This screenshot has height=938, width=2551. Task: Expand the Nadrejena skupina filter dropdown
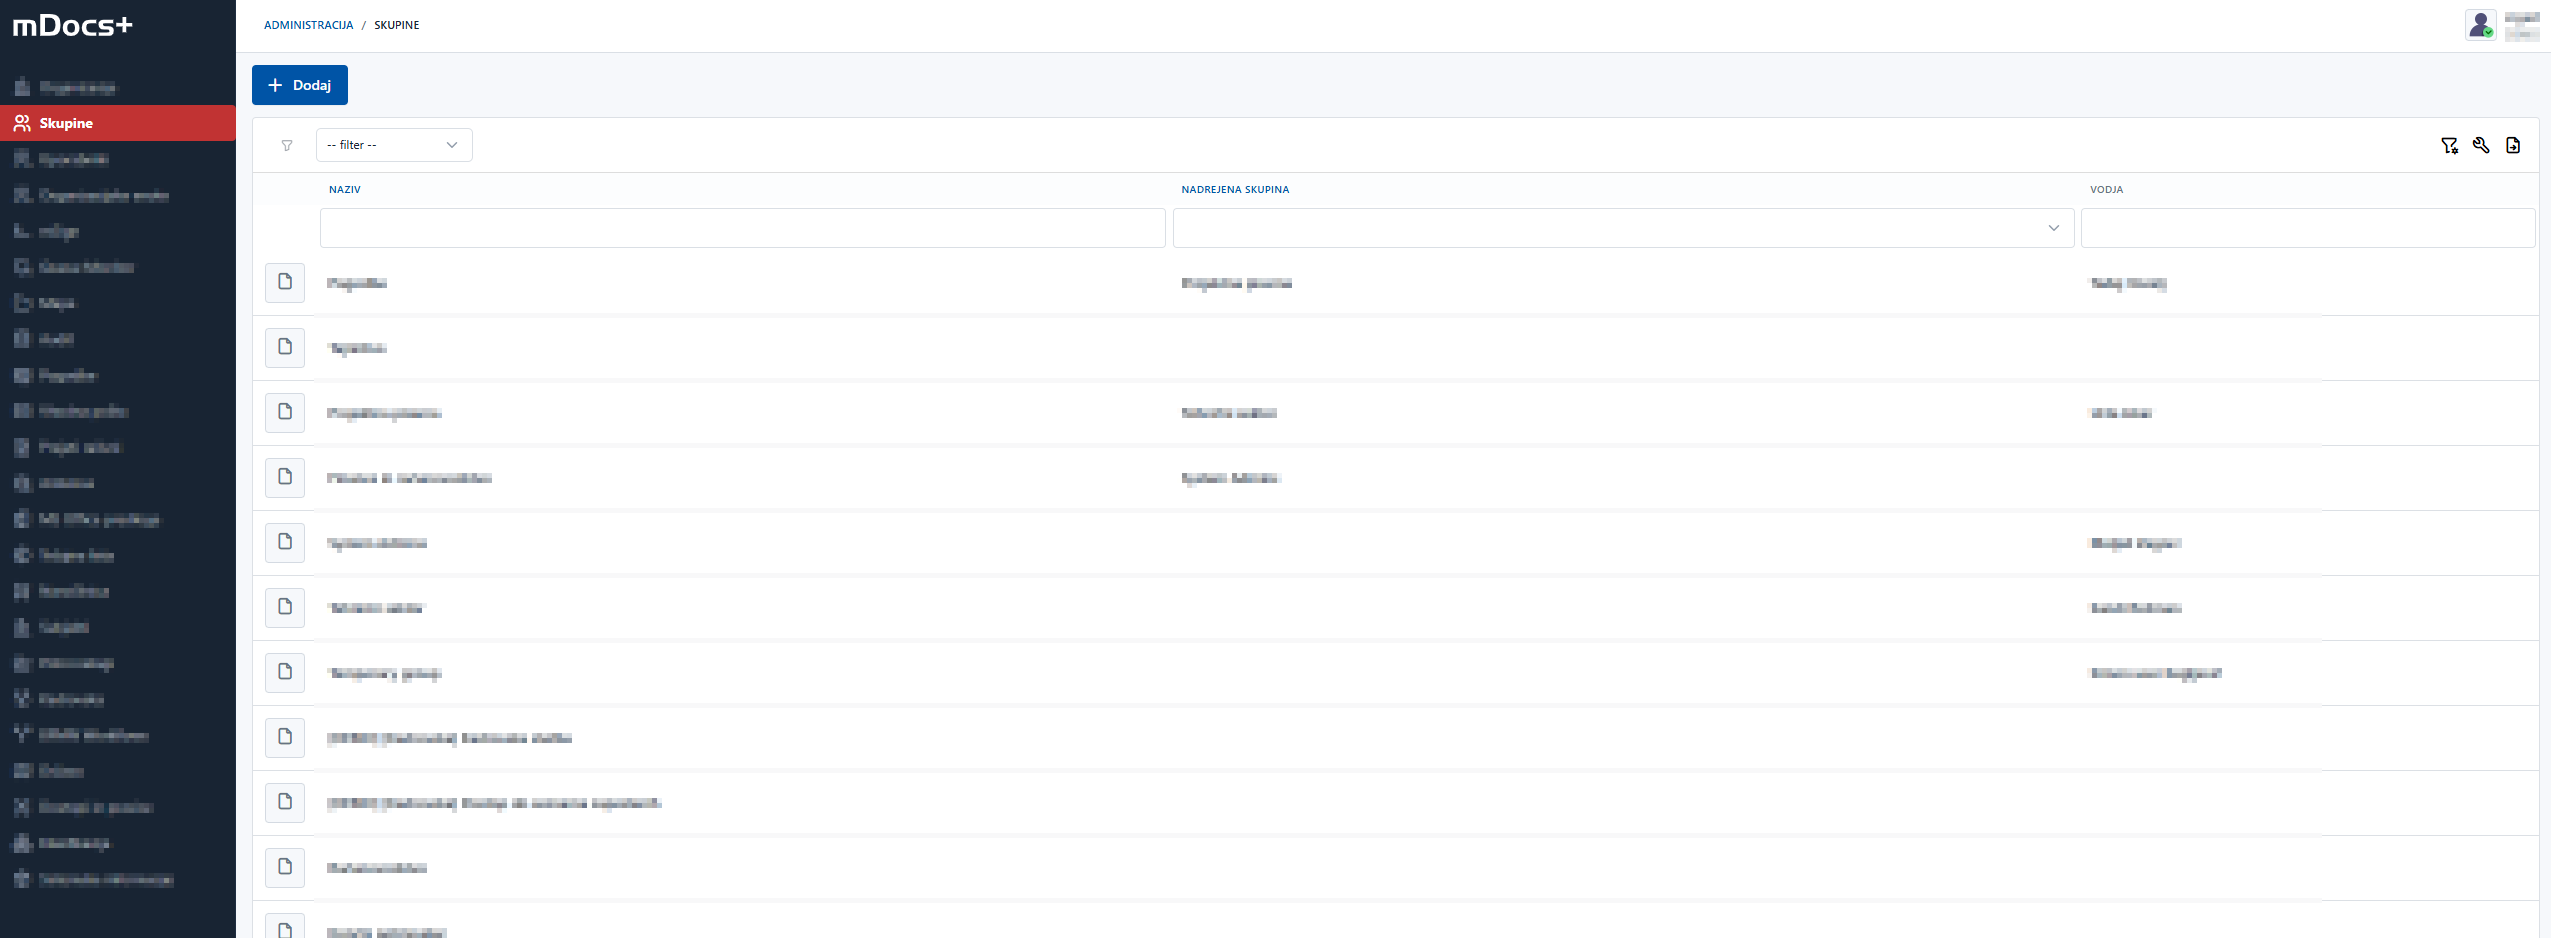pos(1623,228)
